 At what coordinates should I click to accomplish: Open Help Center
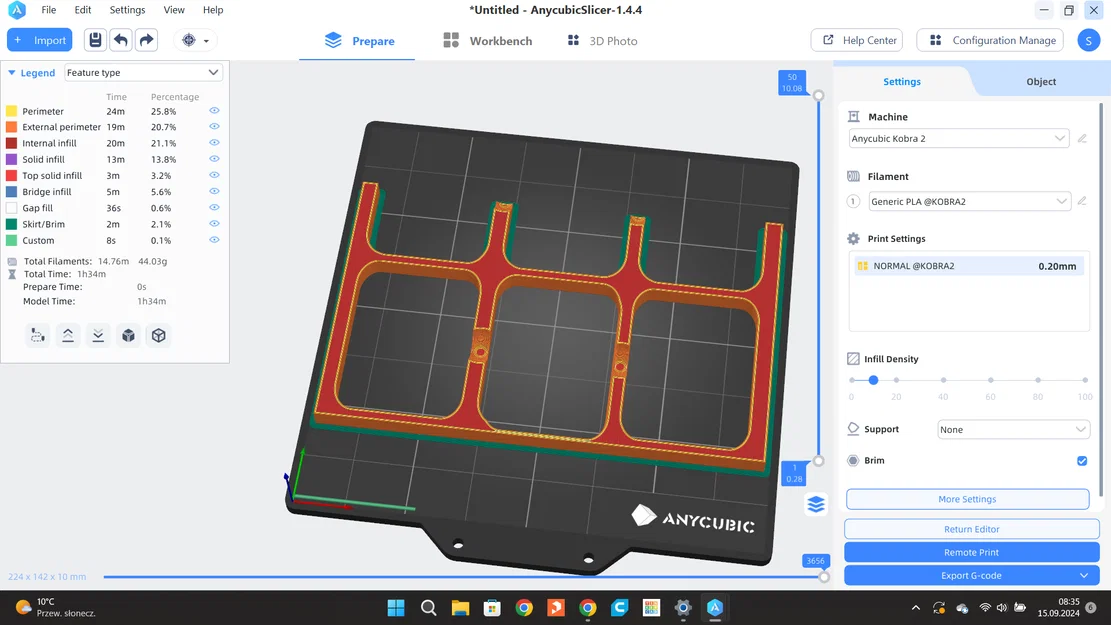click(857, 40)
